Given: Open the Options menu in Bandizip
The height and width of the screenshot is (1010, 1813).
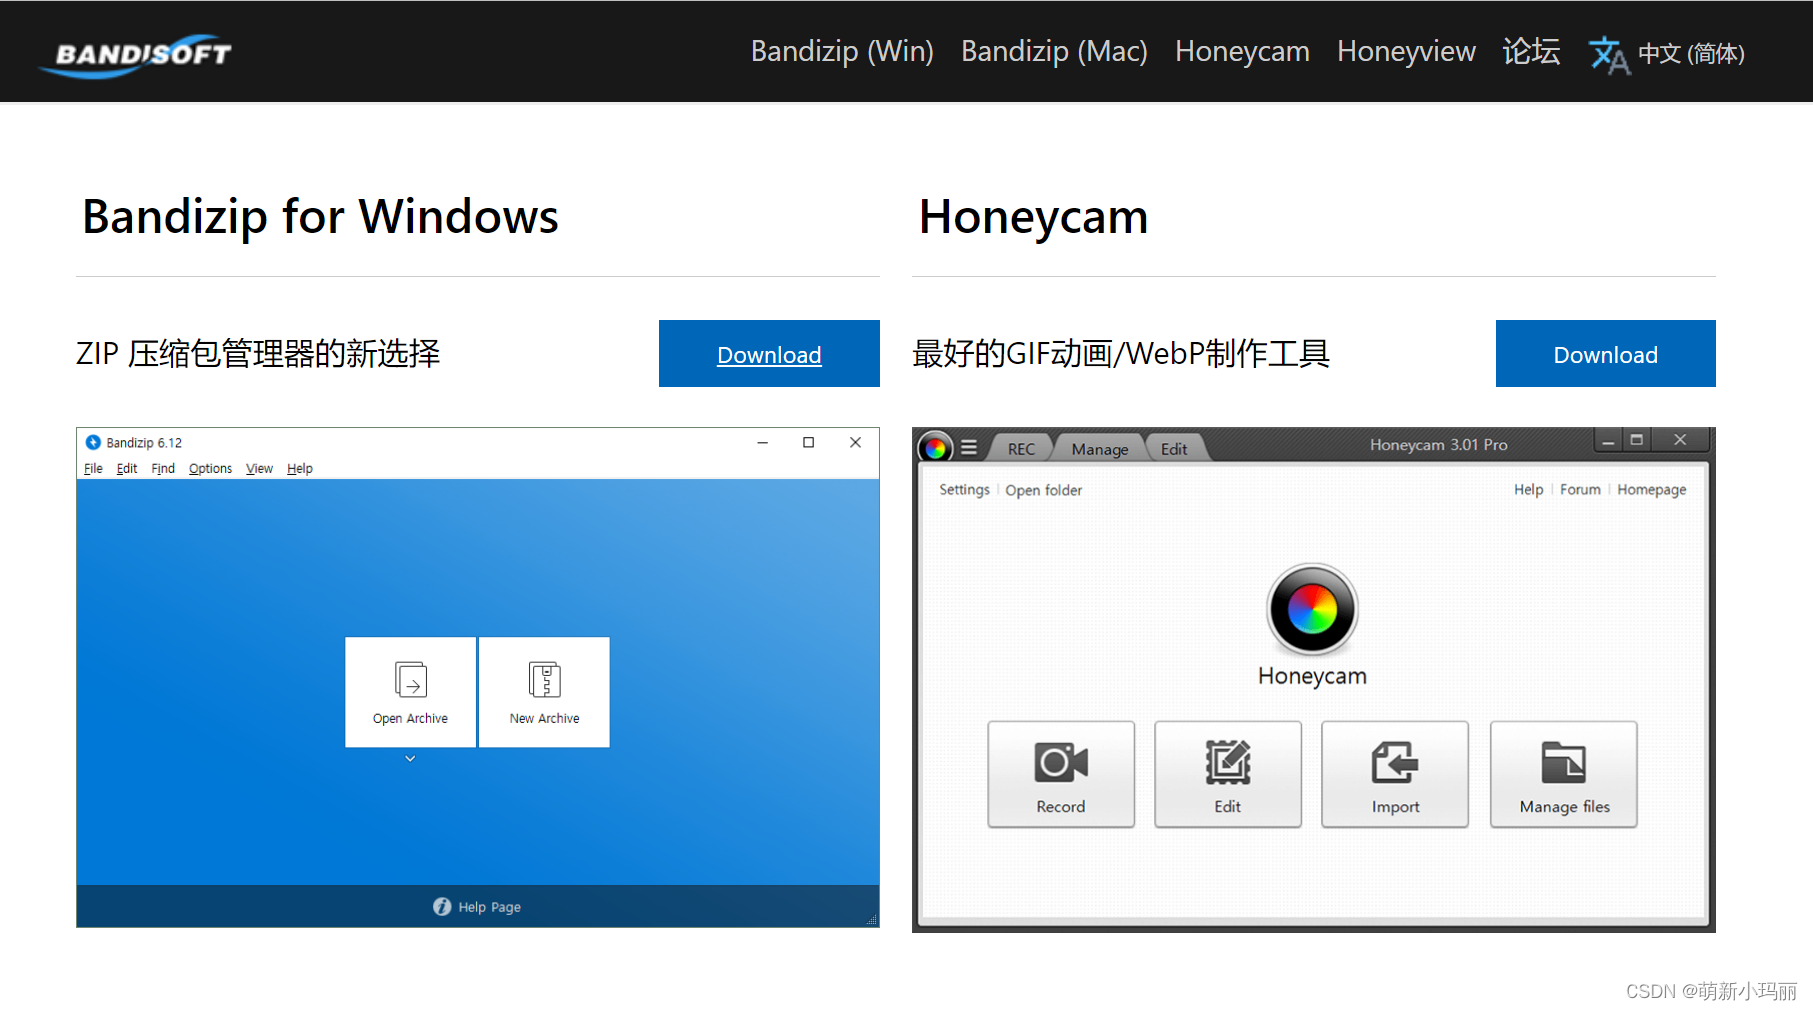Looking at the screenshot, I should click(210, 468).
